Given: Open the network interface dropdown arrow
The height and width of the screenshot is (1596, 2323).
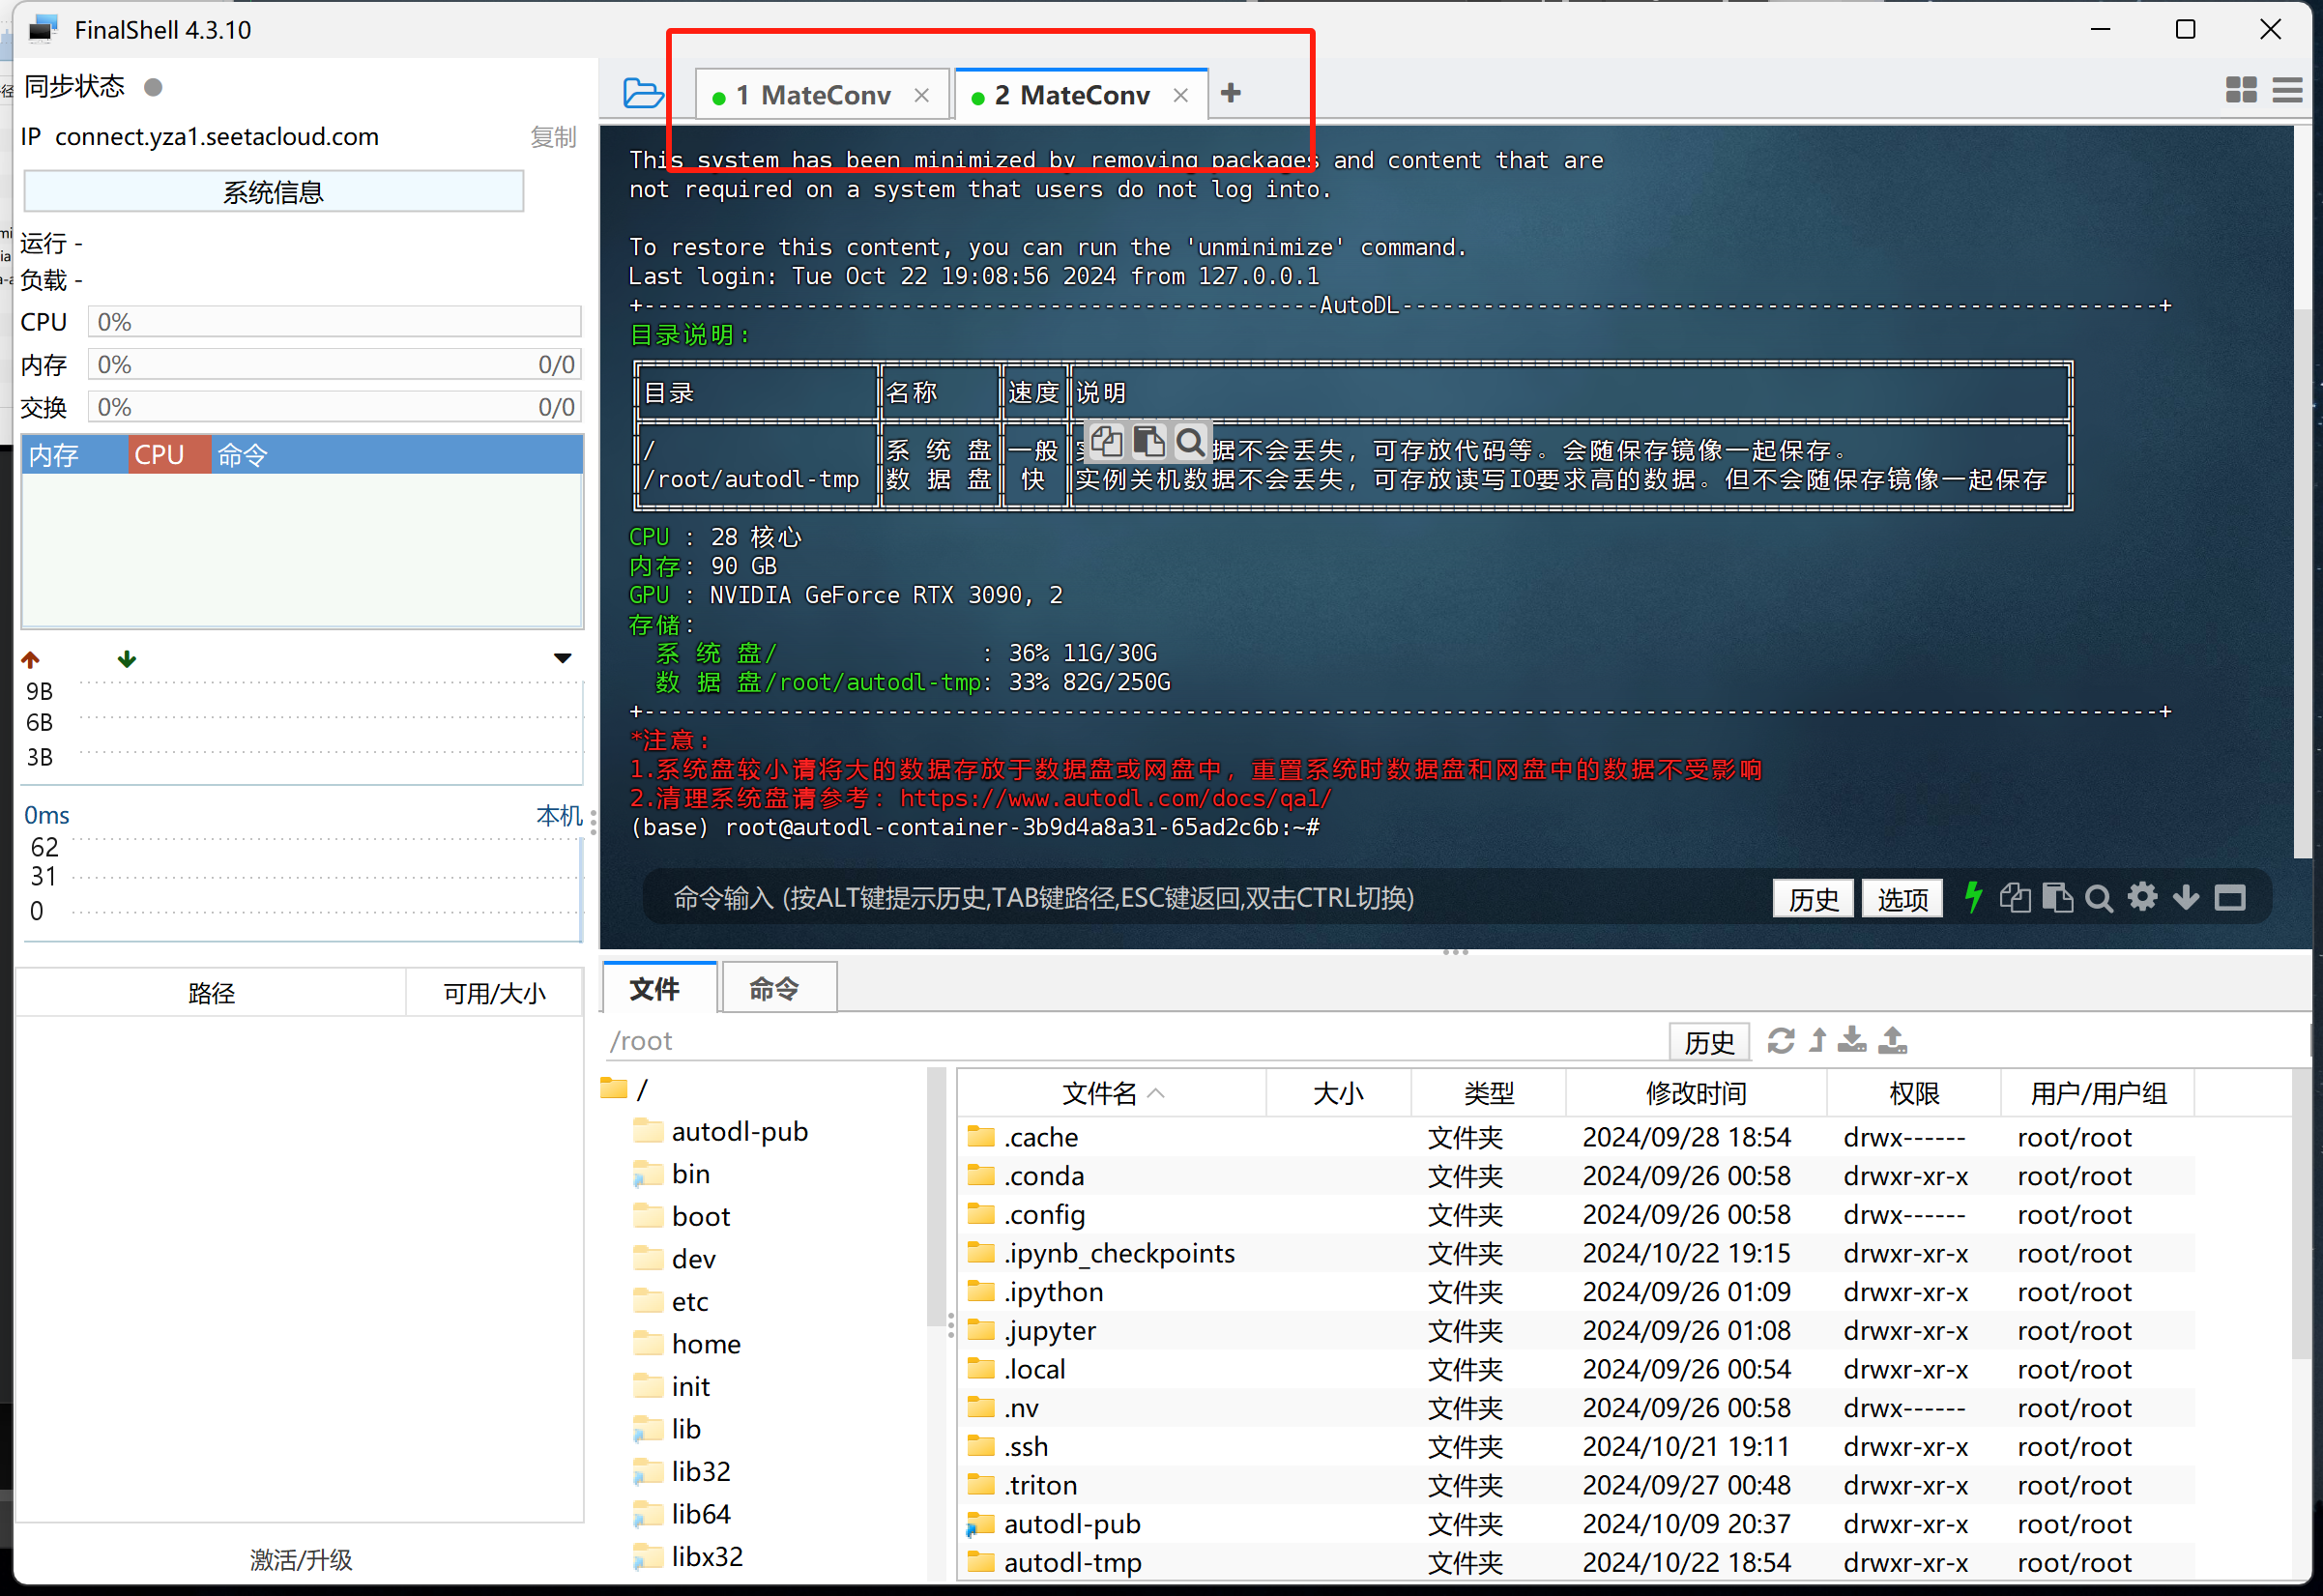Looking at the screenshot, I should 562,658.
